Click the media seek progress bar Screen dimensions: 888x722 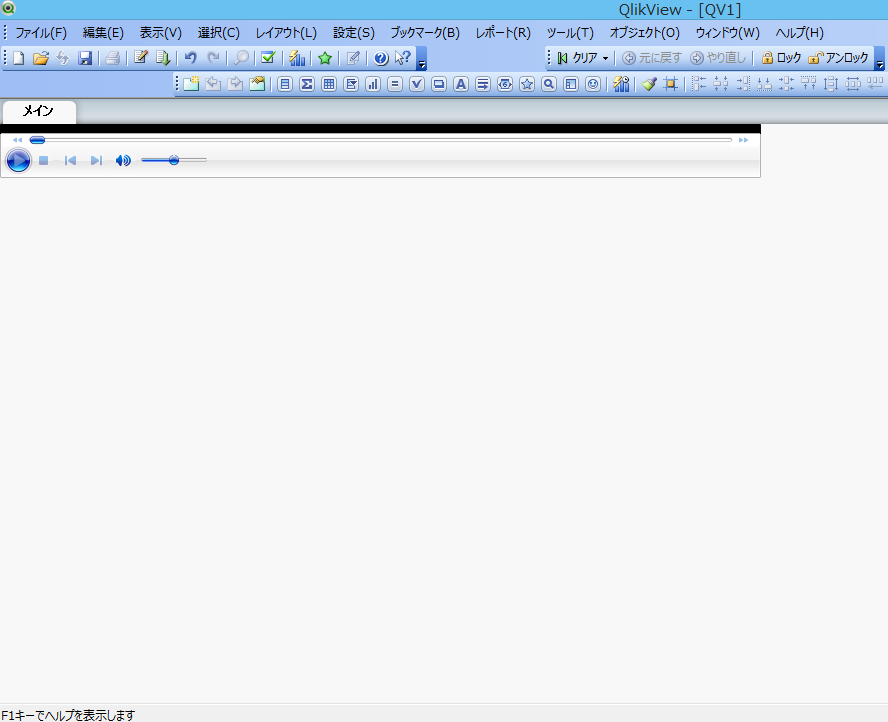pos(381,139)
